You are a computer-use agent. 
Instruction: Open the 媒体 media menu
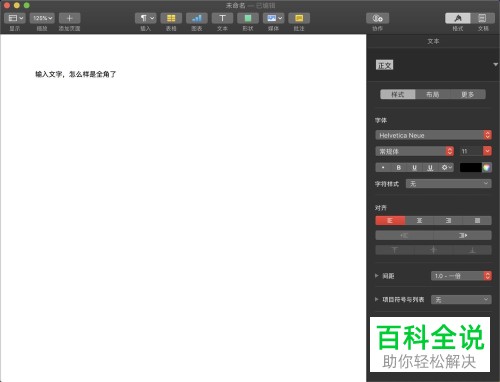(273, 18)
